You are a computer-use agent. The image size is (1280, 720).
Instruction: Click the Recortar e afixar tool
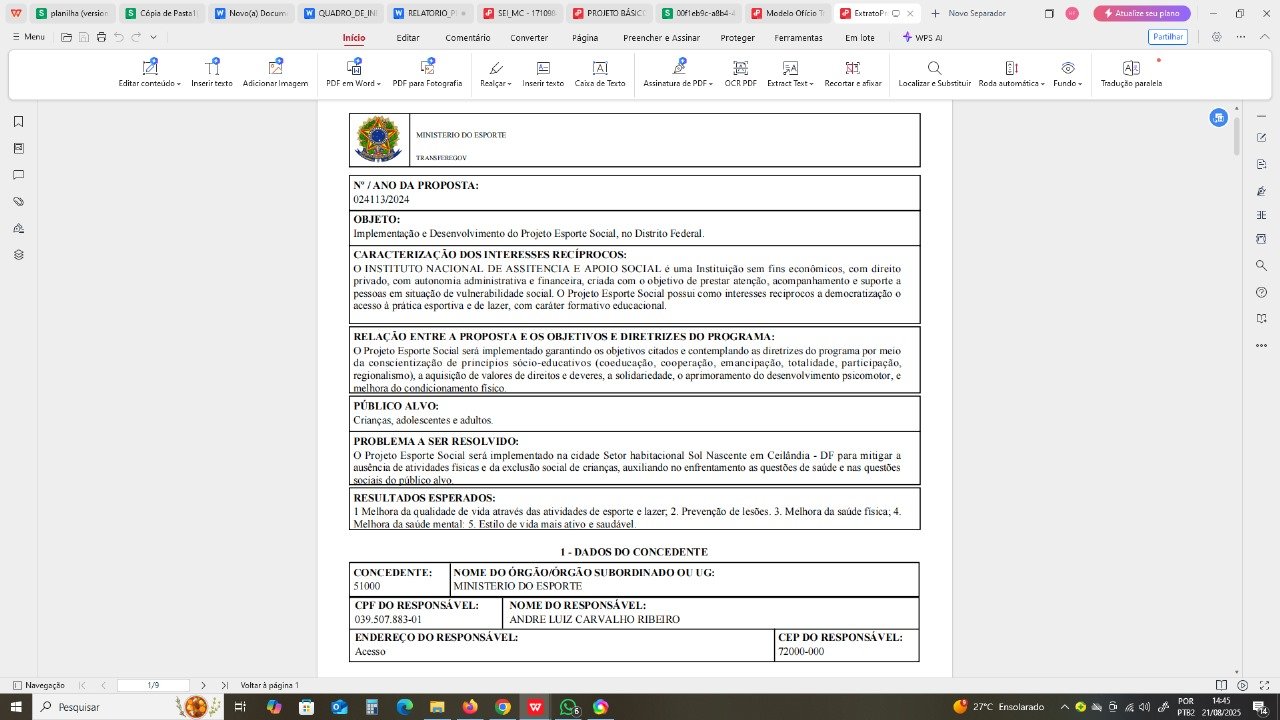(852, 73)
